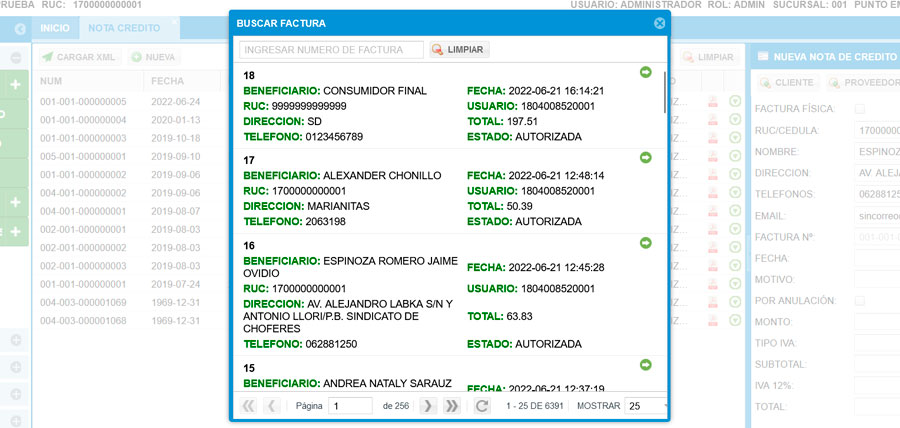
Task: Switch to the INICIO tab
Action: coord(54,28)
